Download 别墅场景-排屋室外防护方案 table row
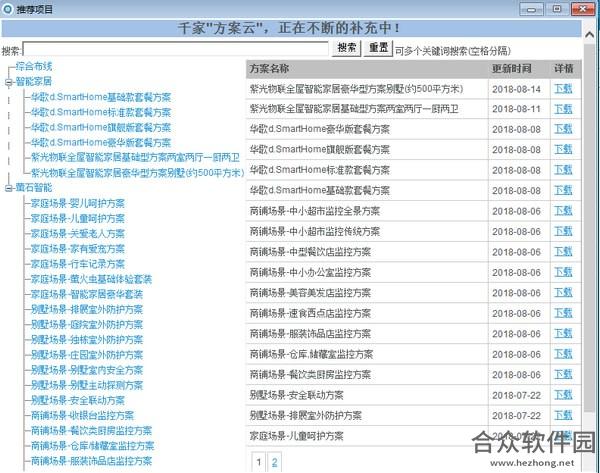The image size is (600, 473). [563, 416]
